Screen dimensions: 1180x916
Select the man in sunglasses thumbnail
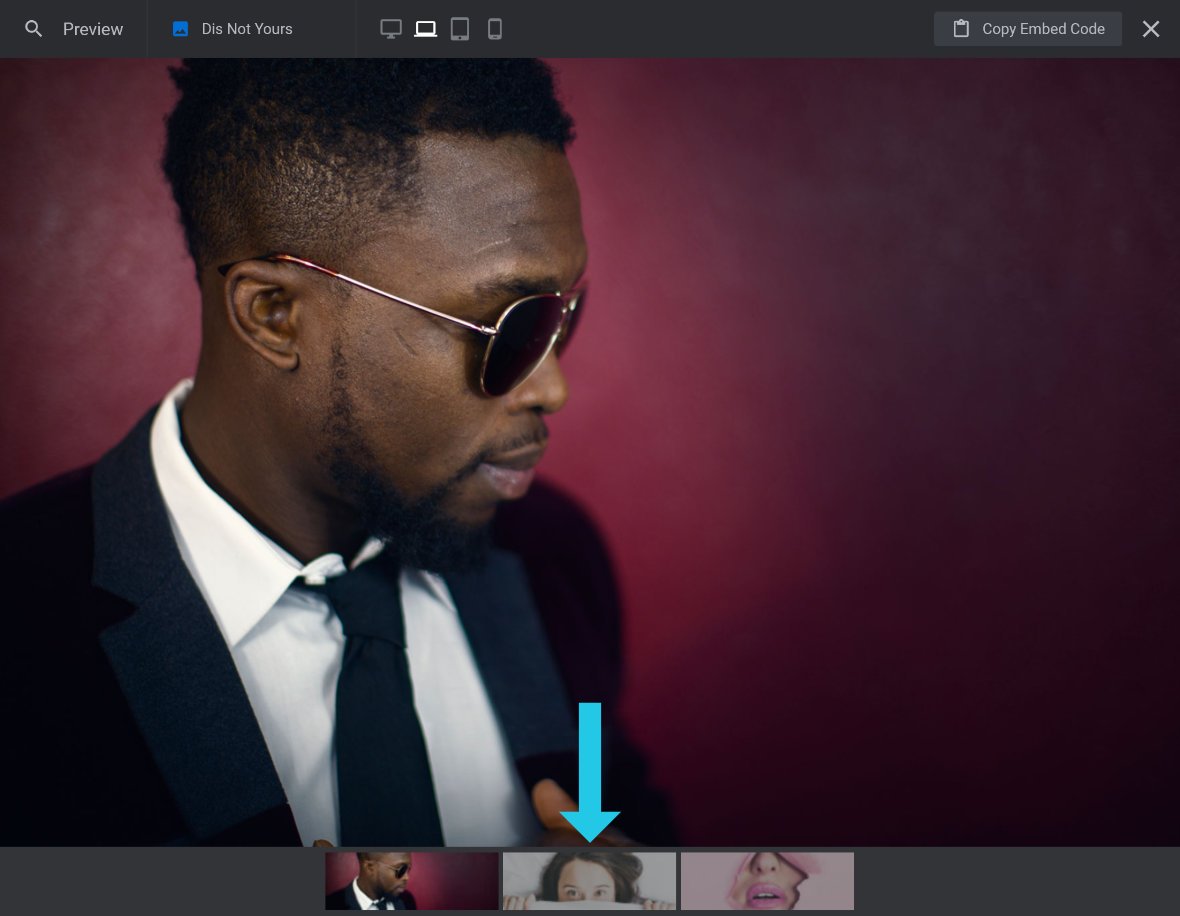tap(412, 881)
